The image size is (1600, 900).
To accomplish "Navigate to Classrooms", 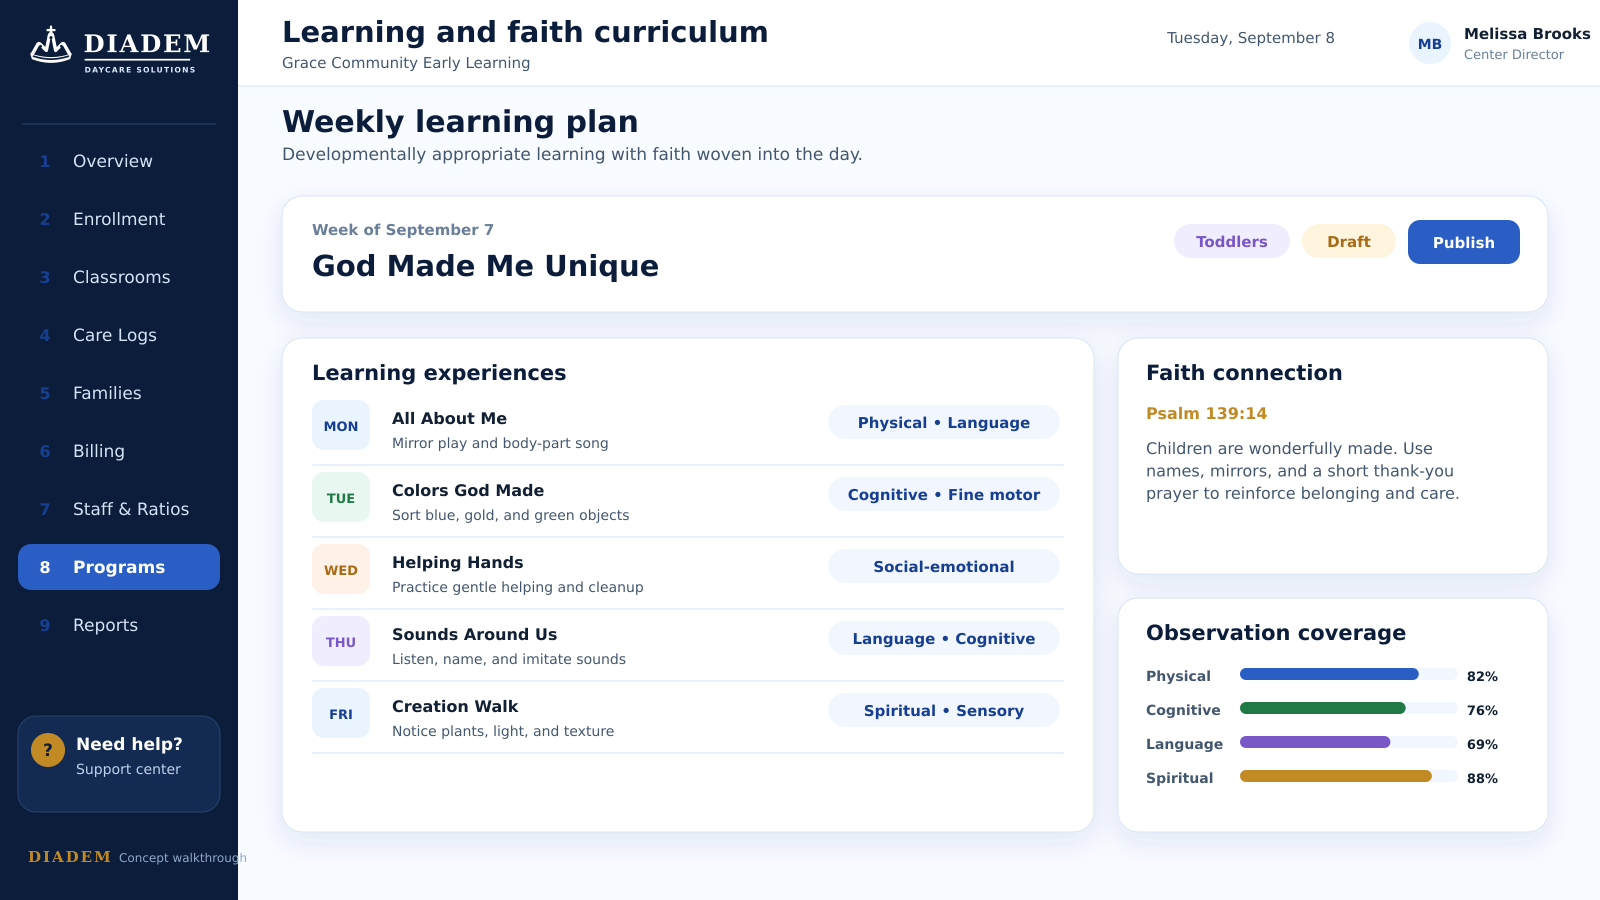I will pyautogui.click(x=119, y=277).
